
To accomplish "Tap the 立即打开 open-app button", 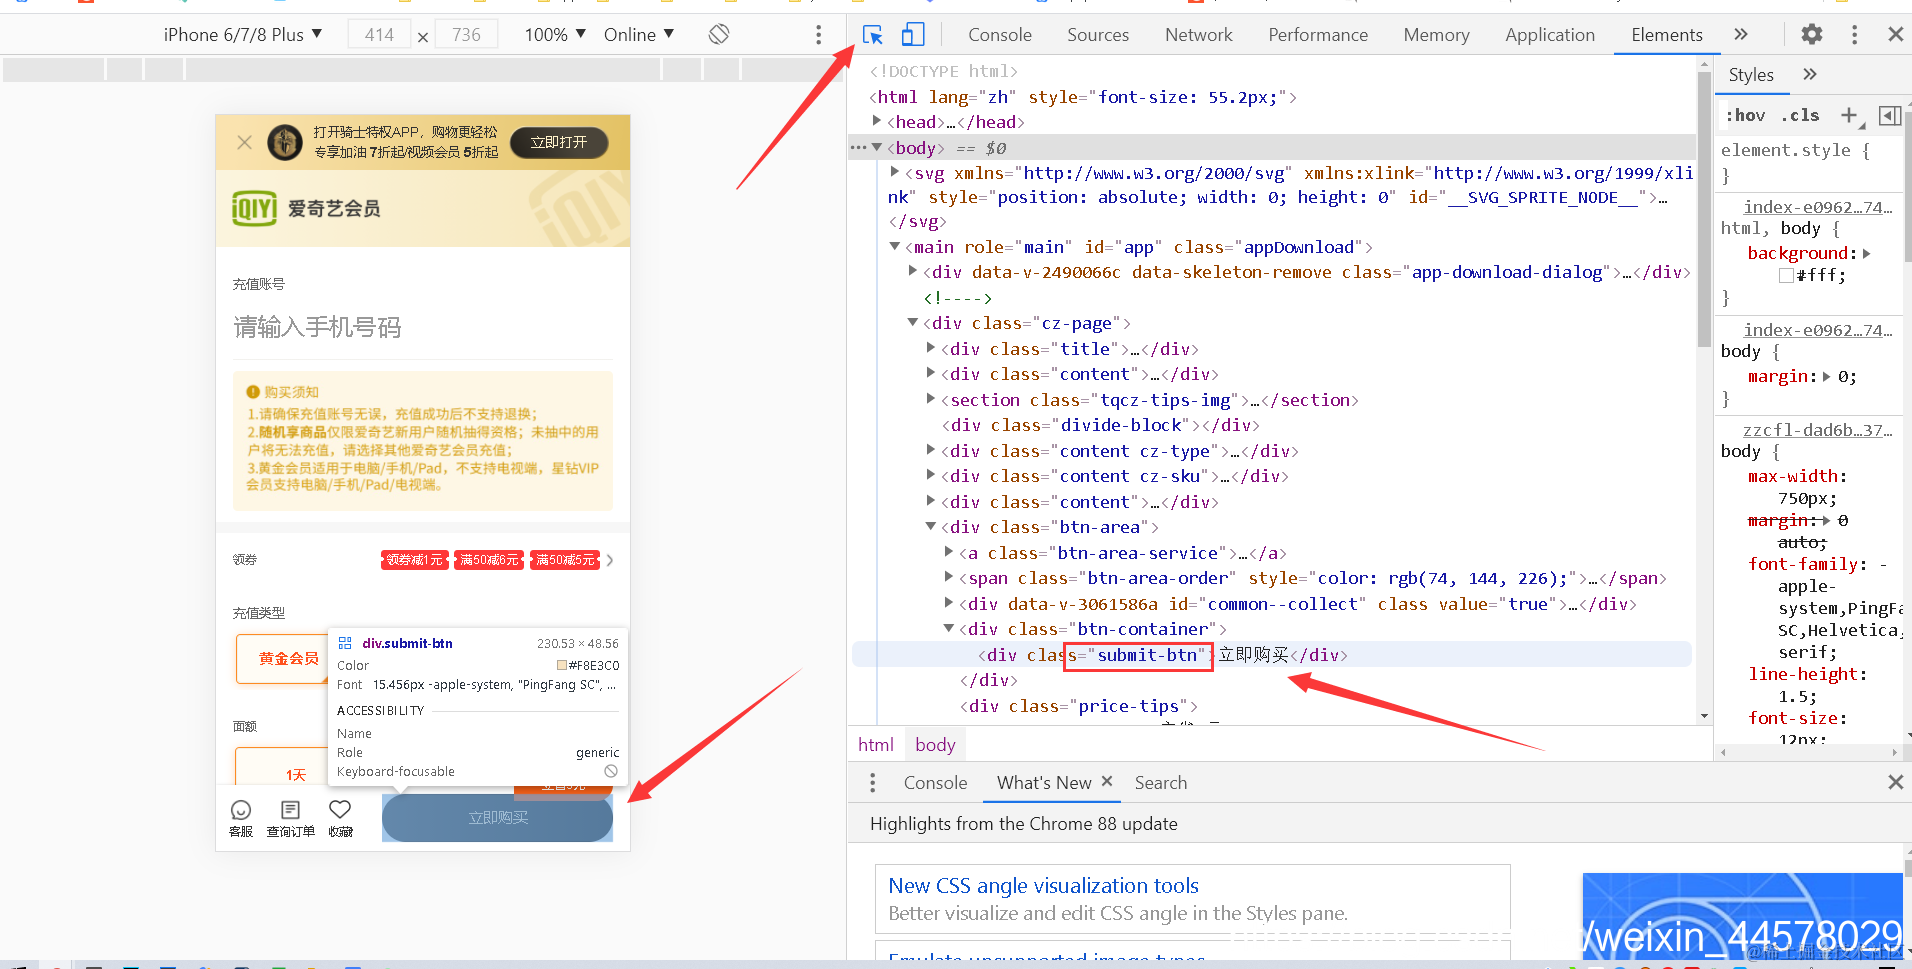I will [x=559, y=143].
